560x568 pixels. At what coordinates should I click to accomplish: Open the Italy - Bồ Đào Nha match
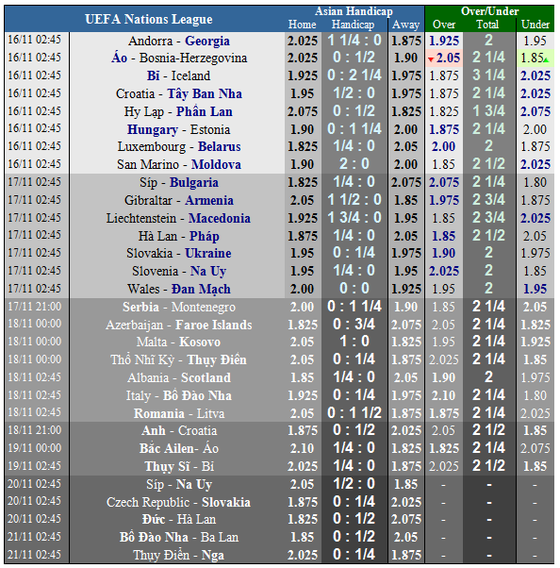pyautogui.click(x=179, y=396)
